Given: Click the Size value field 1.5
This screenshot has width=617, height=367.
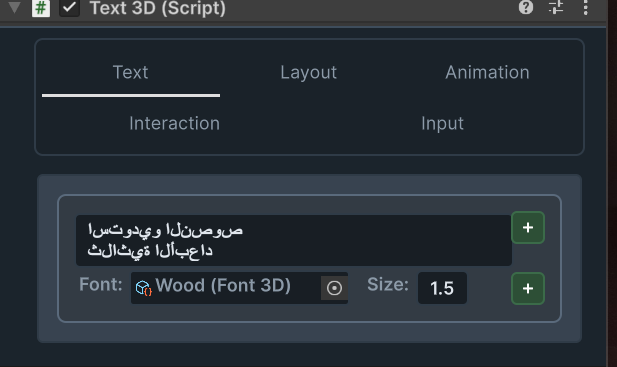Looking at the screenshot, I should [x=442, y=288].
